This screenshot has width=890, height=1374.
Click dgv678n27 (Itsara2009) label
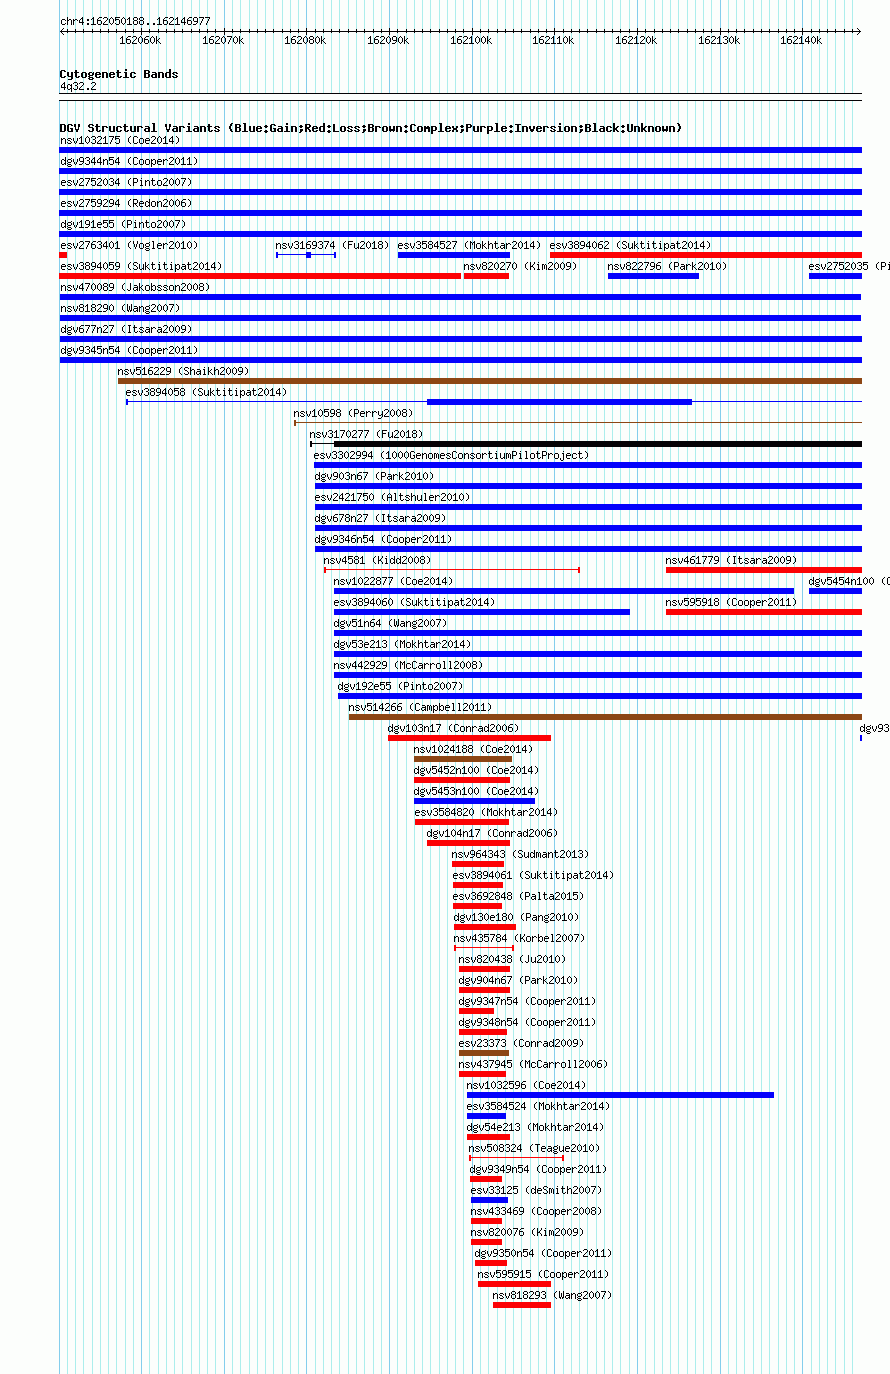tap(381, 518)
